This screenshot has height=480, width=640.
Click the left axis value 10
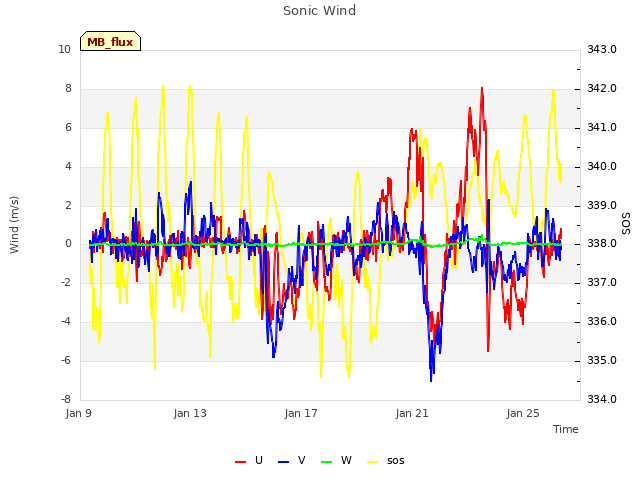(64, 50)
